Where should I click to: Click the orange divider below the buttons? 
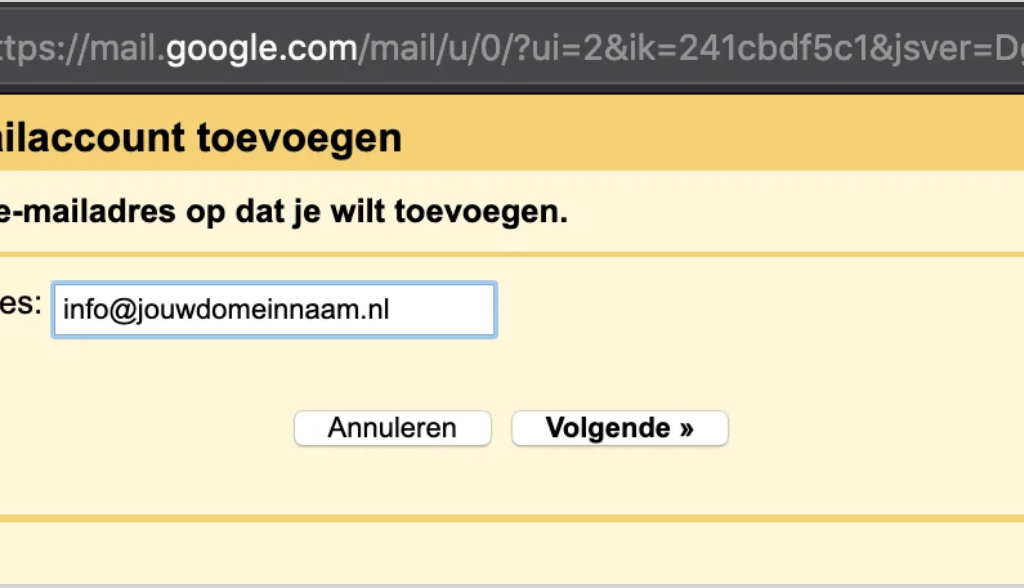(500, 518)
